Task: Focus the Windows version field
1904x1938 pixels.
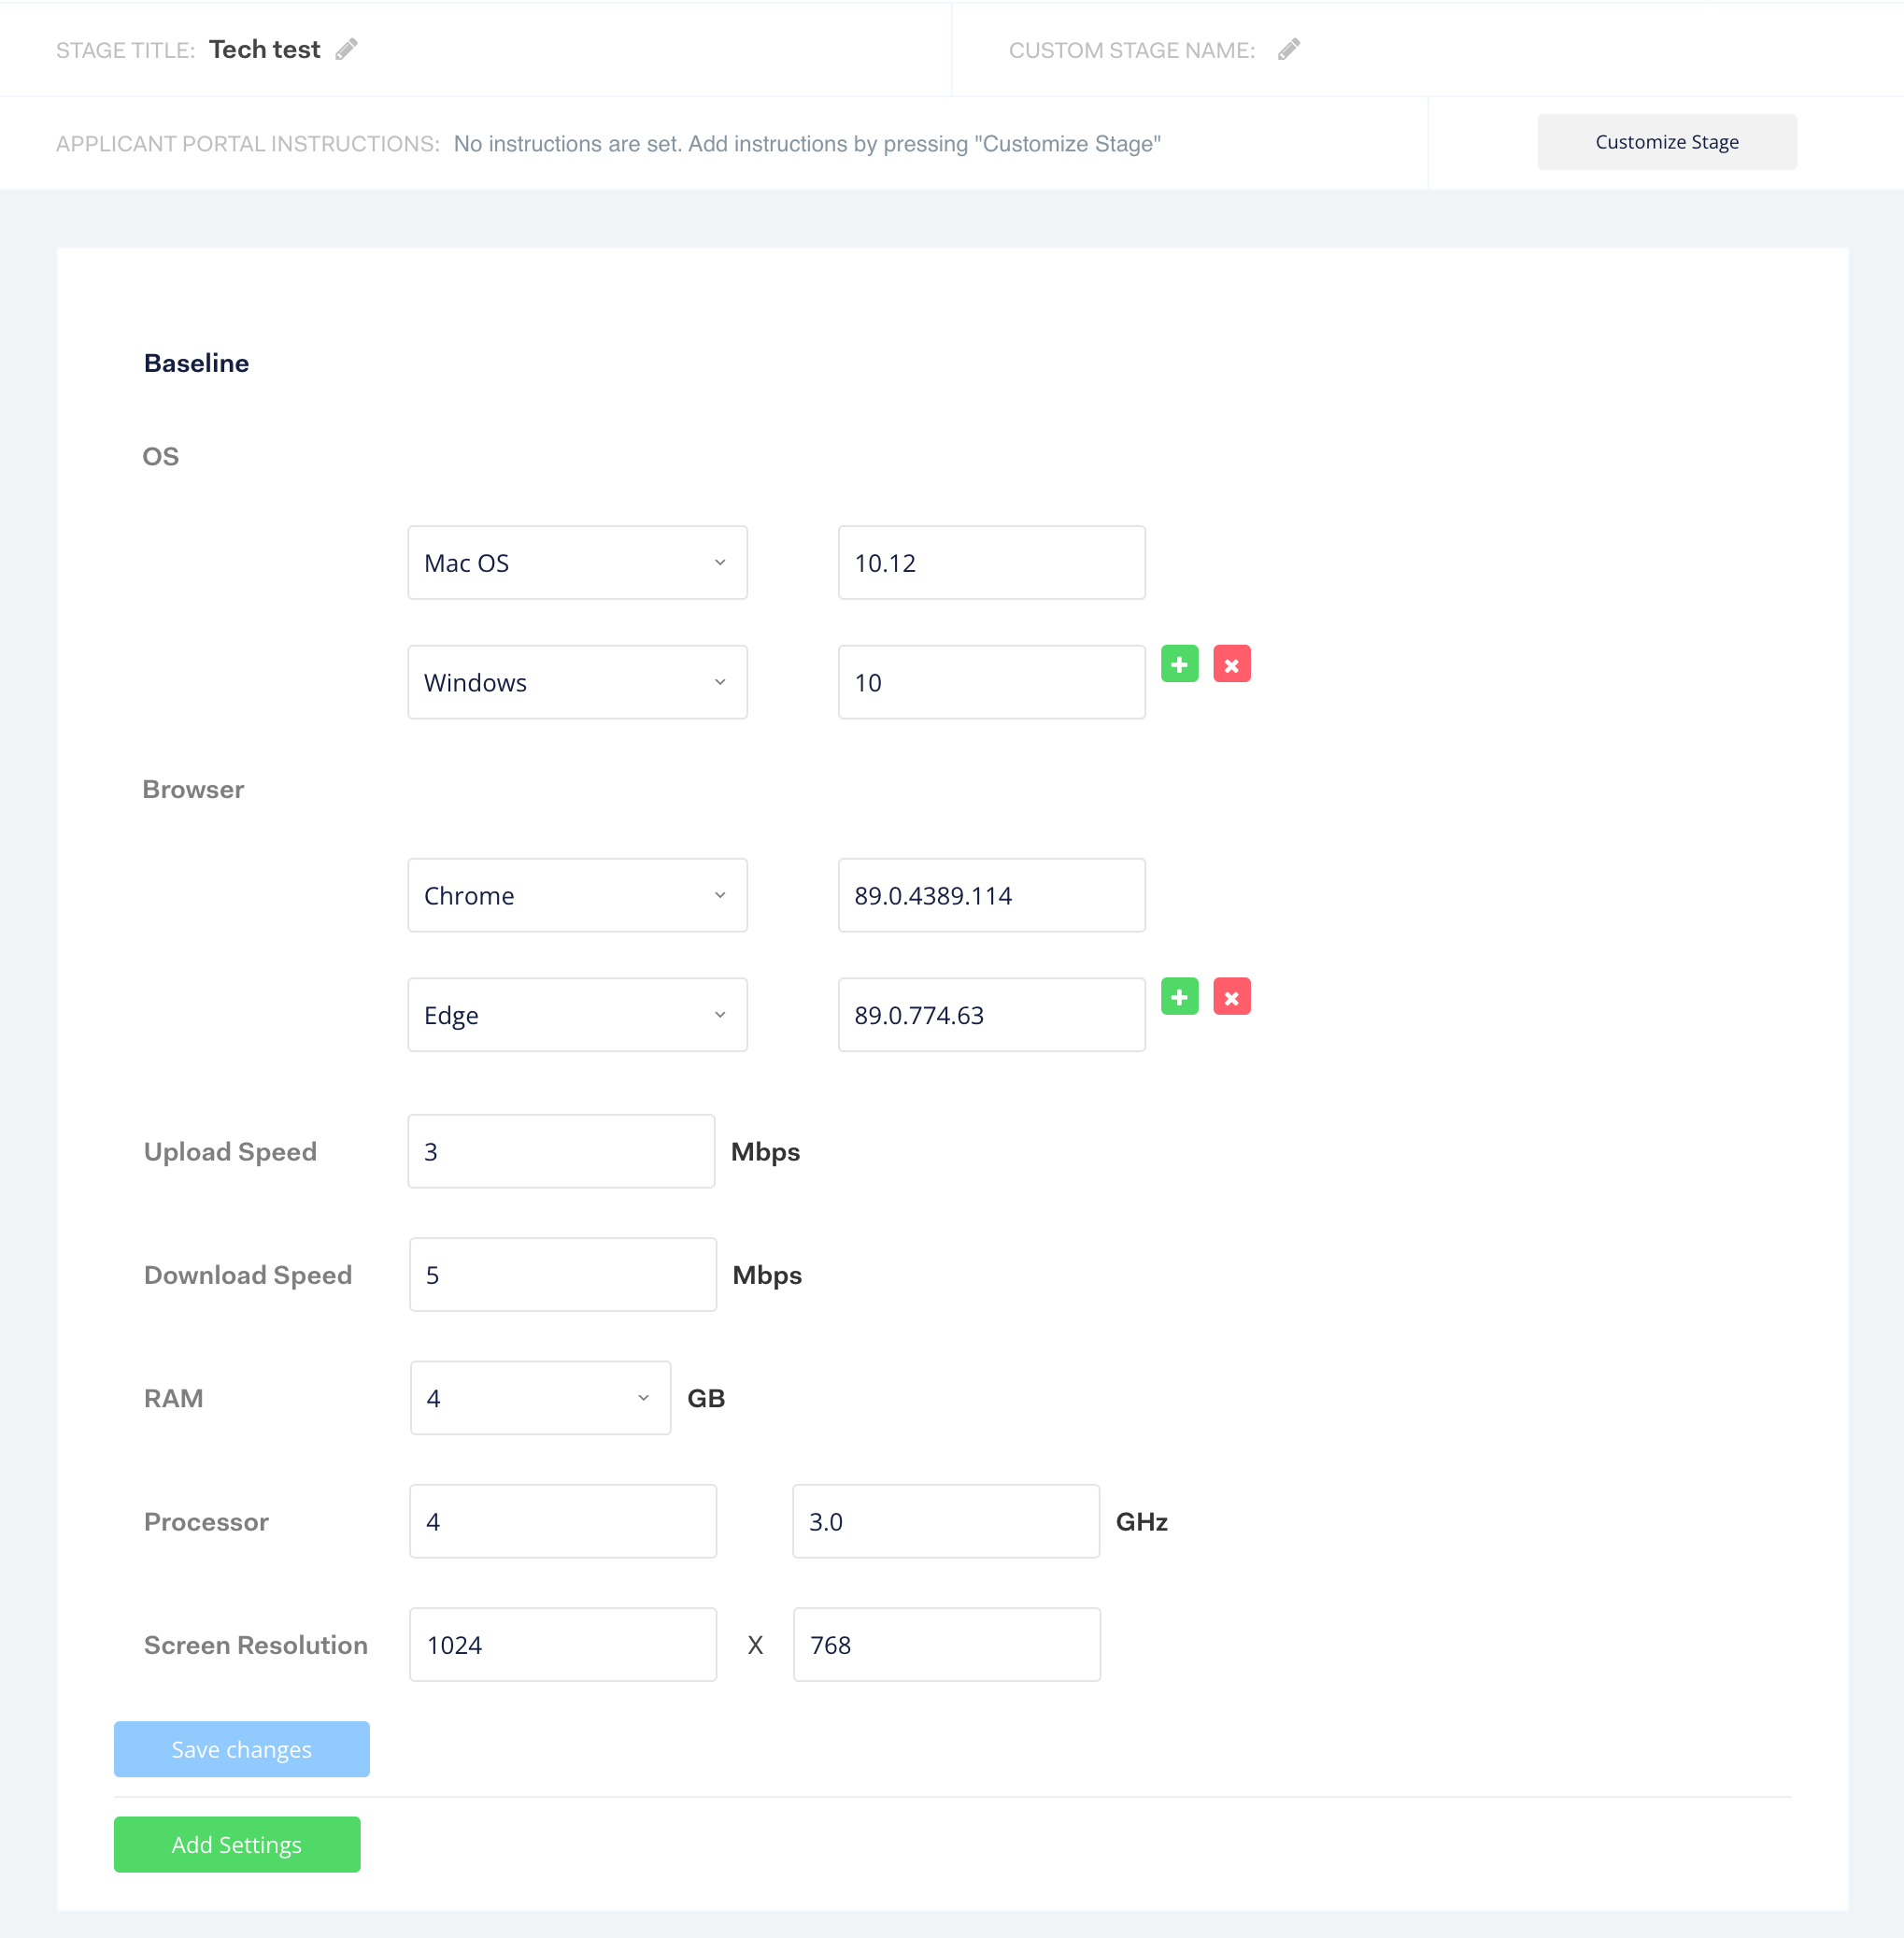Action: pos(992,682)
